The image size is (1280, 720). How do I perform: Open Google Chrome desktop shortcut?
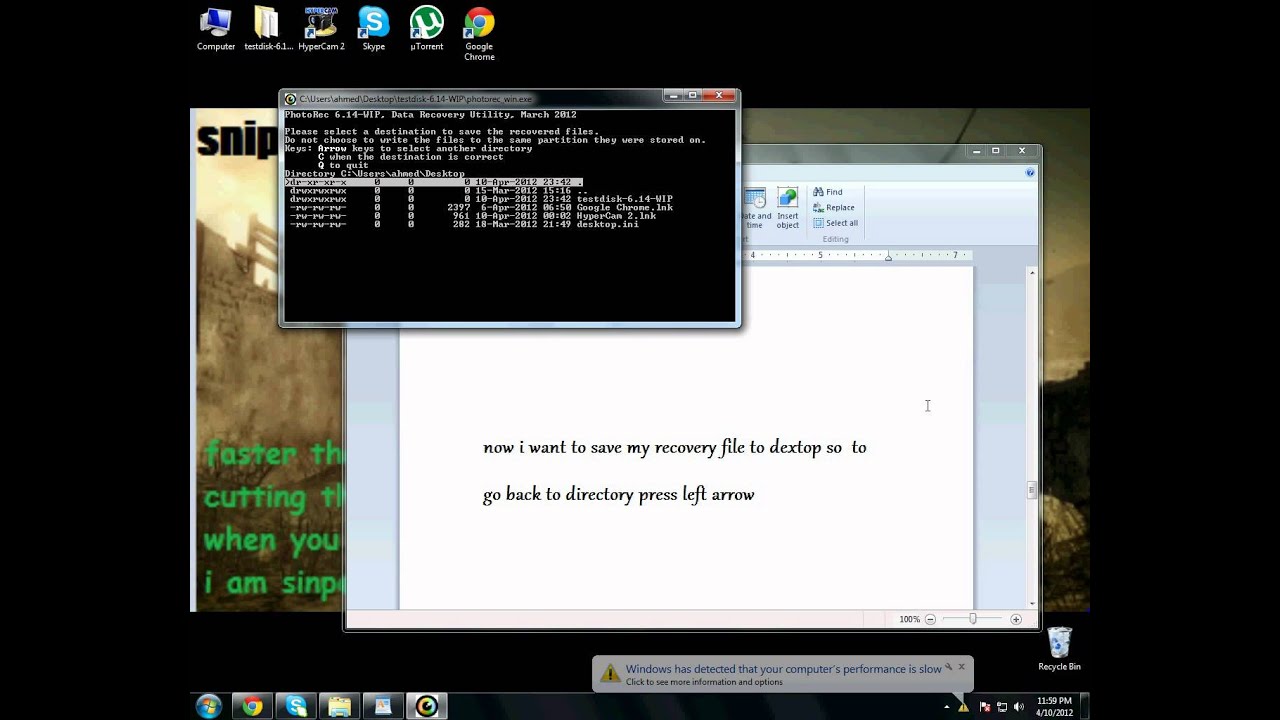tap(479, 34)
